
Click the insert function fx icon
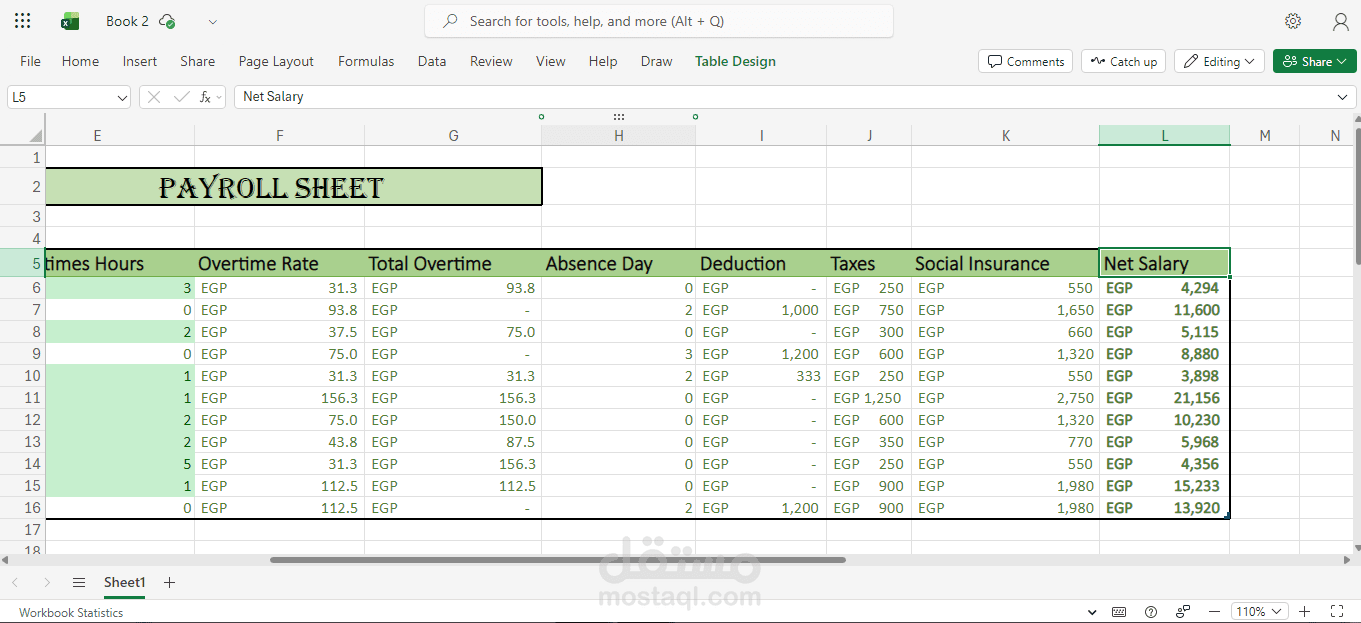(x=205, y=97)
